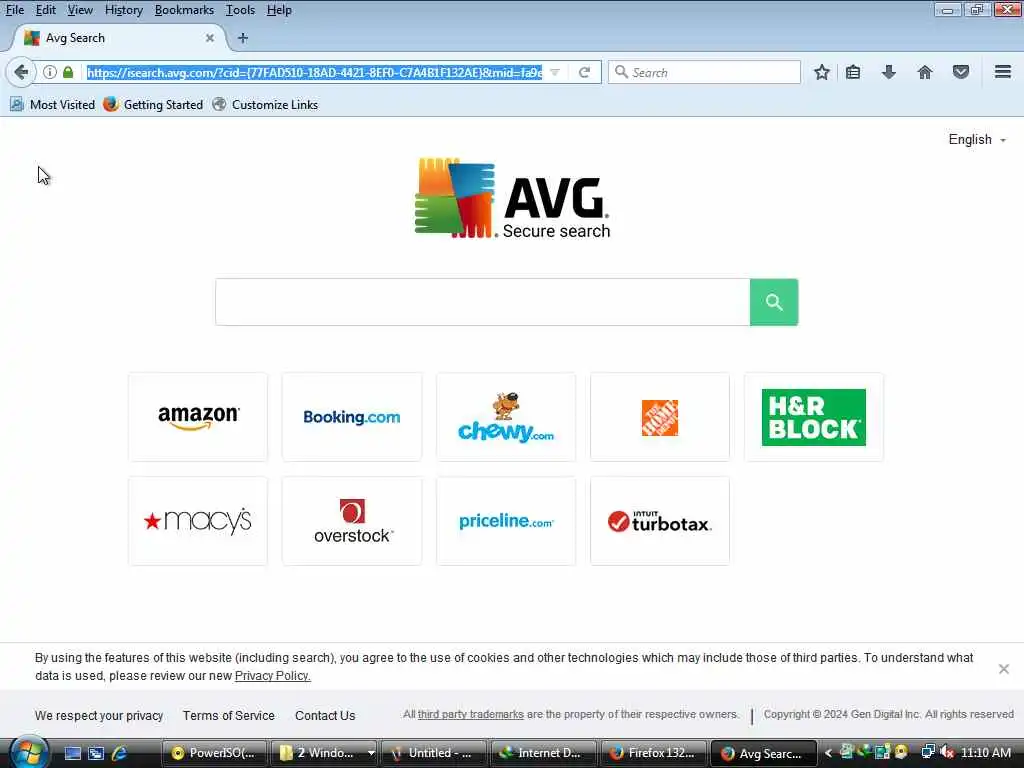1024x768 pixels.
Task: Dismiss the cookie notice with the X
Action: tap(1004, 669)
